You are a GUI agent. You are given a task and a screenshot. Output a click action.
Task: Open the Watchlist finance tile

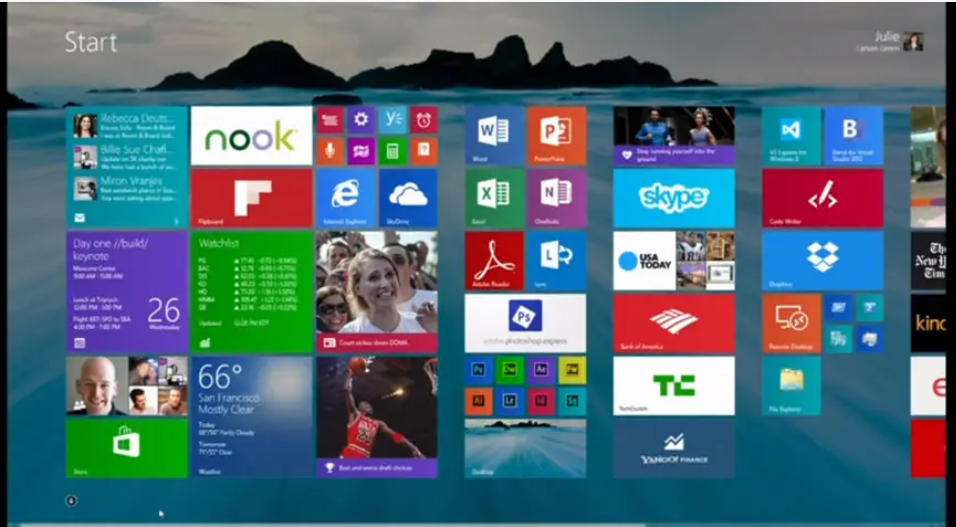(x=251, y=292)
